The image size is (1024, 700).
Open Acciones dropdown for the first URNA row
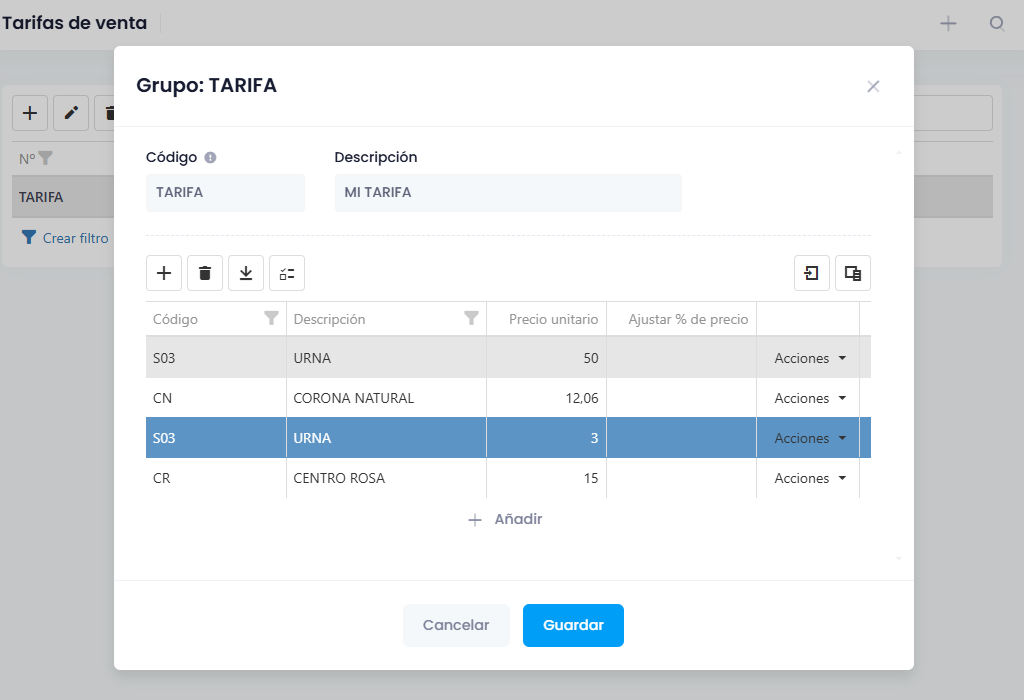(810, 358)
